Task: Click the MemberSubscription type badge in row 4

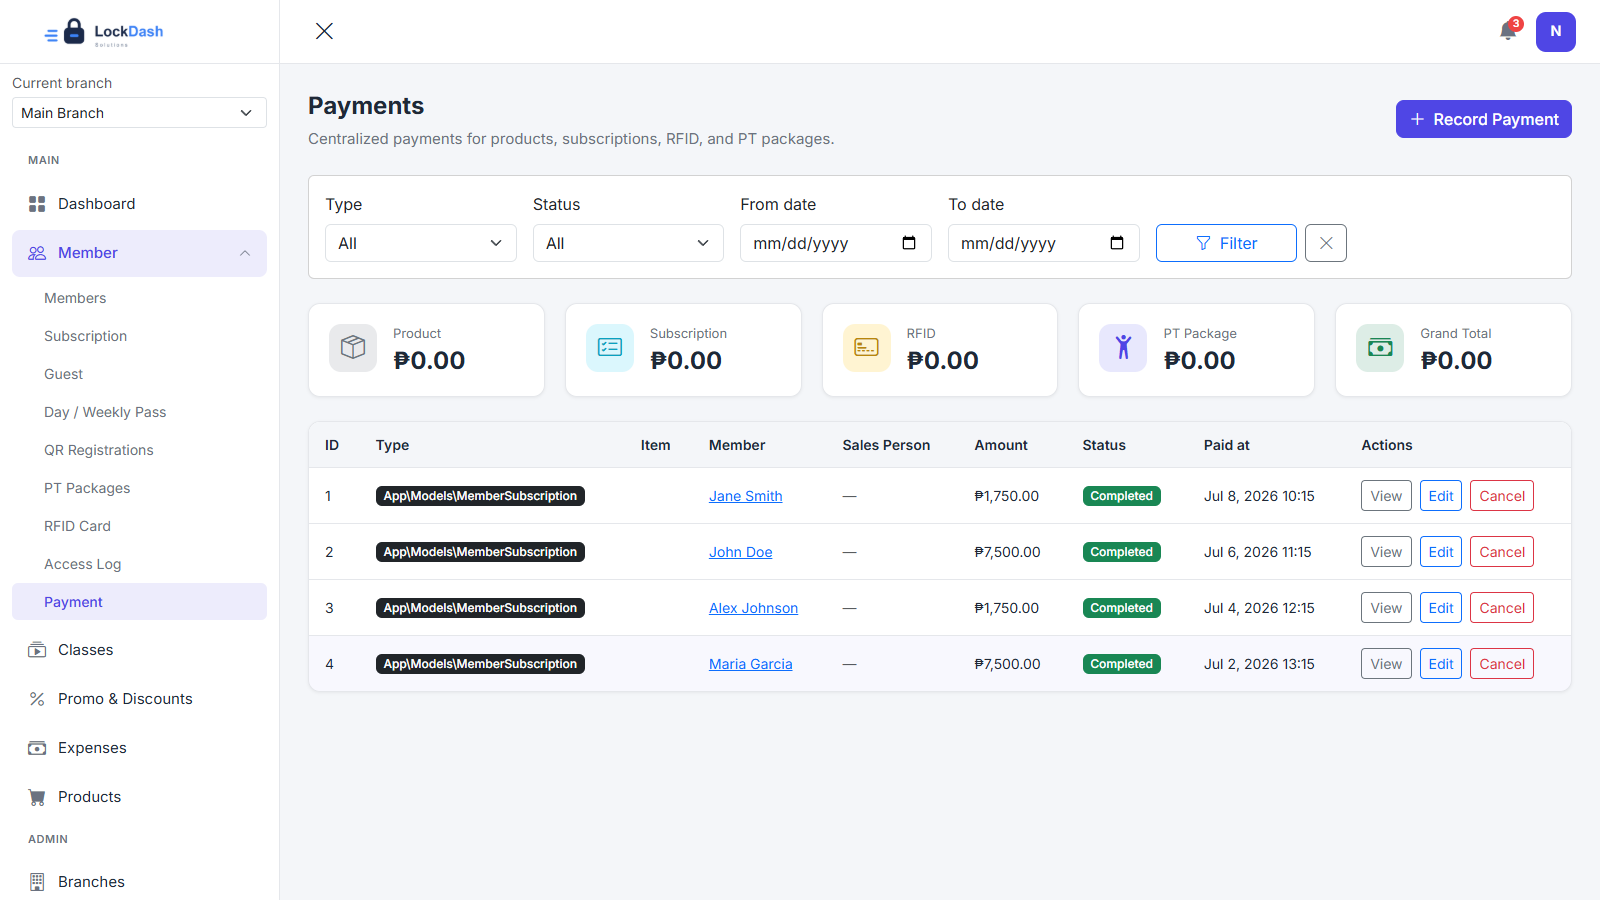Action: [480, 664]
